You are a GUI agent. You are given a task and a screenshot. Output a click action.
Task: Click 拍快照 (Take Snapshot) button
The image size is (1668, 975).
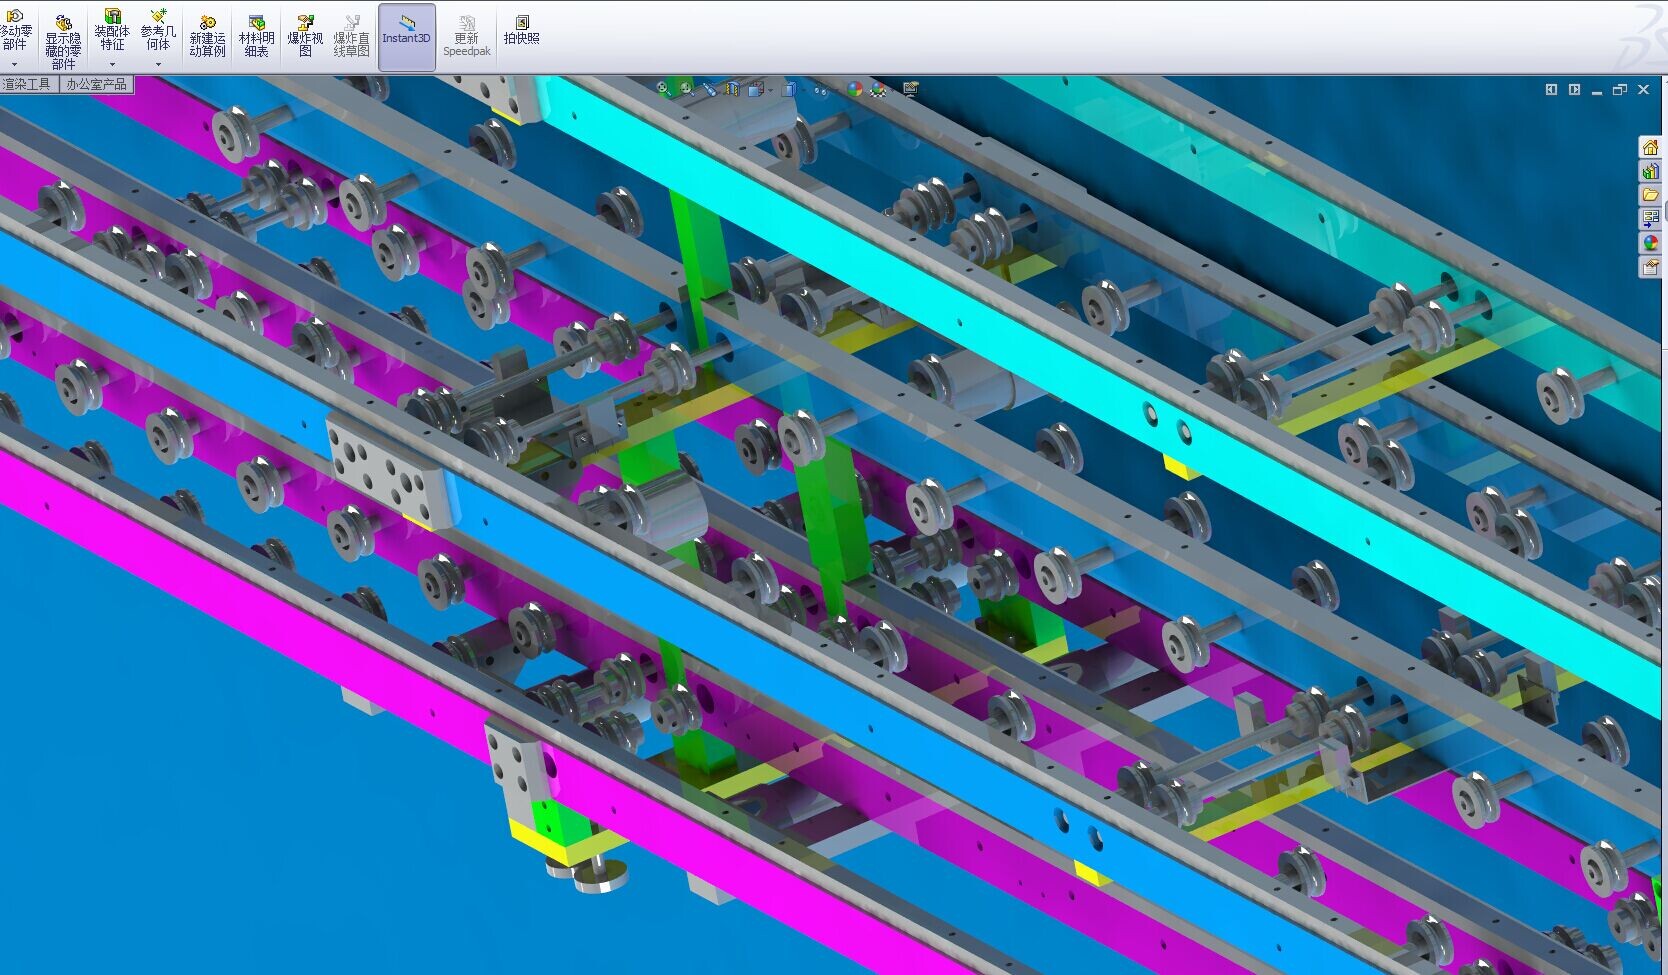pos(521,30)
